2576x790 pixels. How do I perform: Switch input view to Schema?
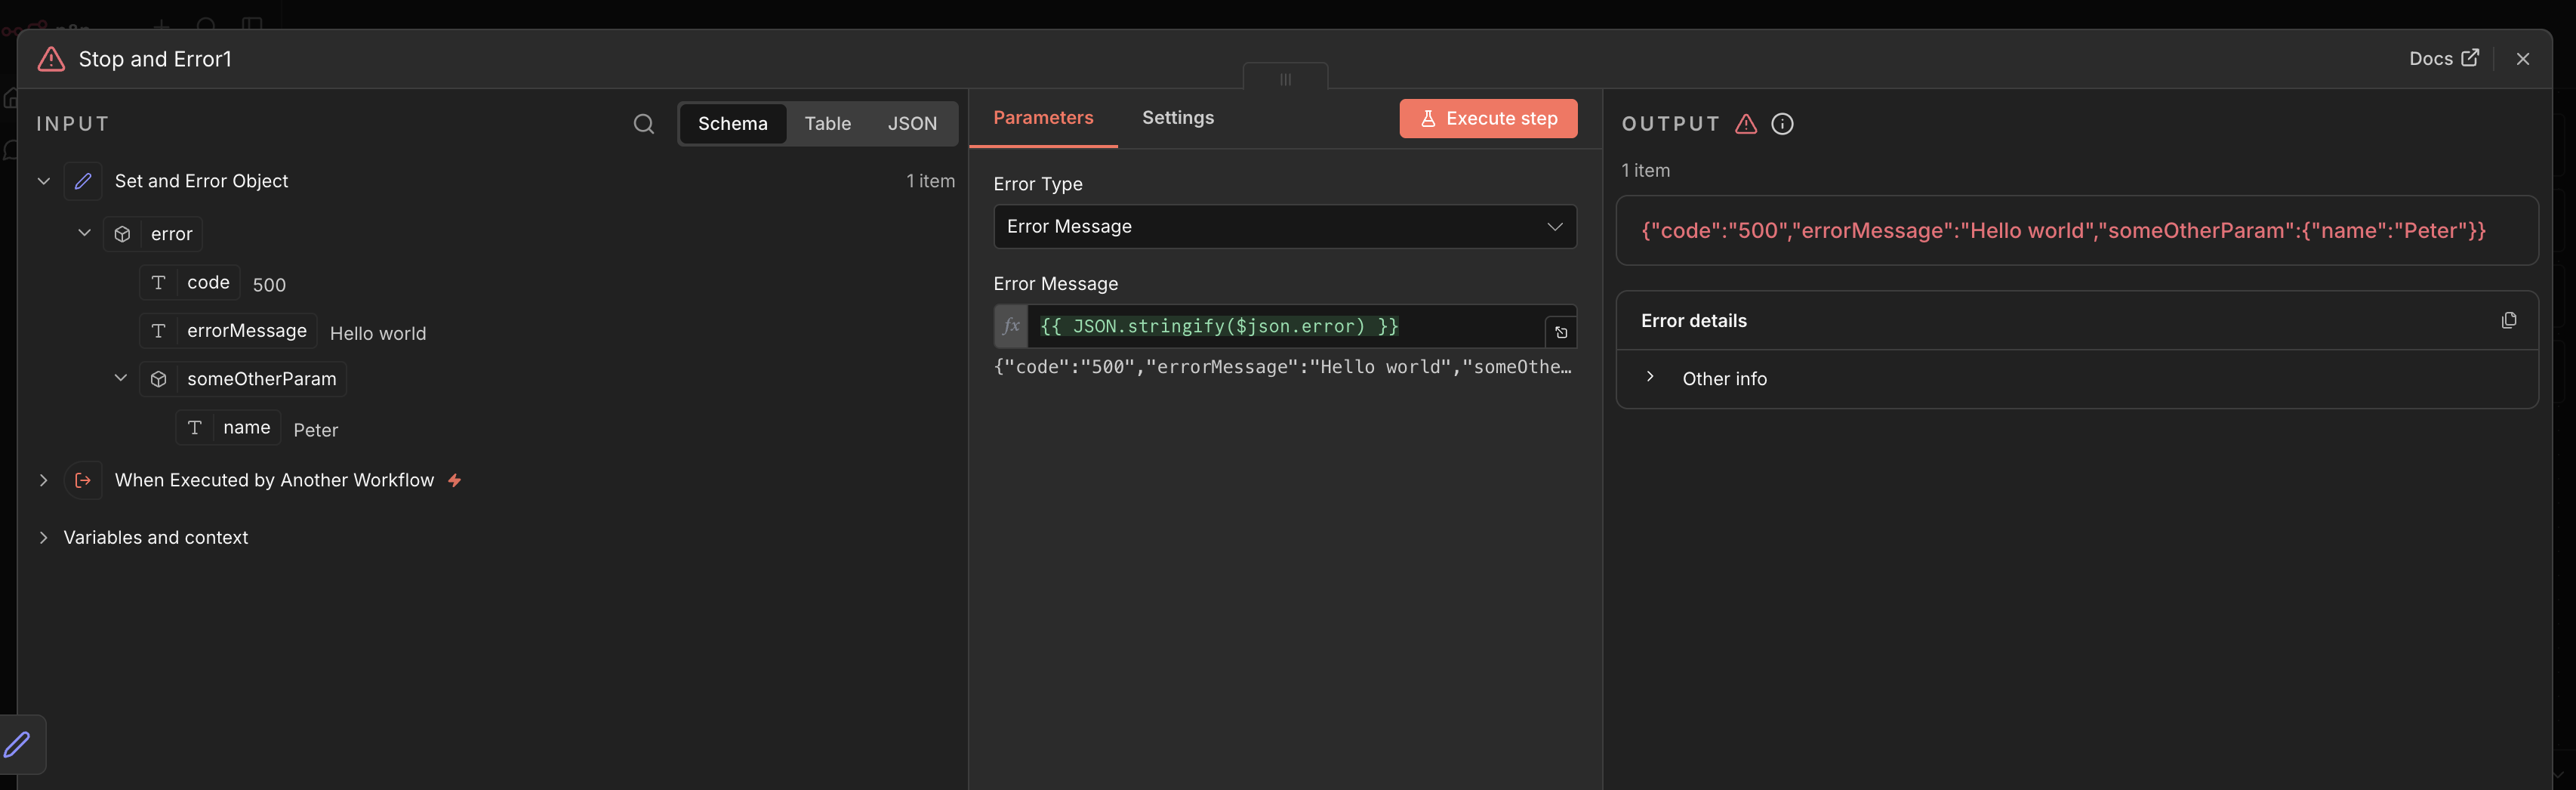[732, 124]
